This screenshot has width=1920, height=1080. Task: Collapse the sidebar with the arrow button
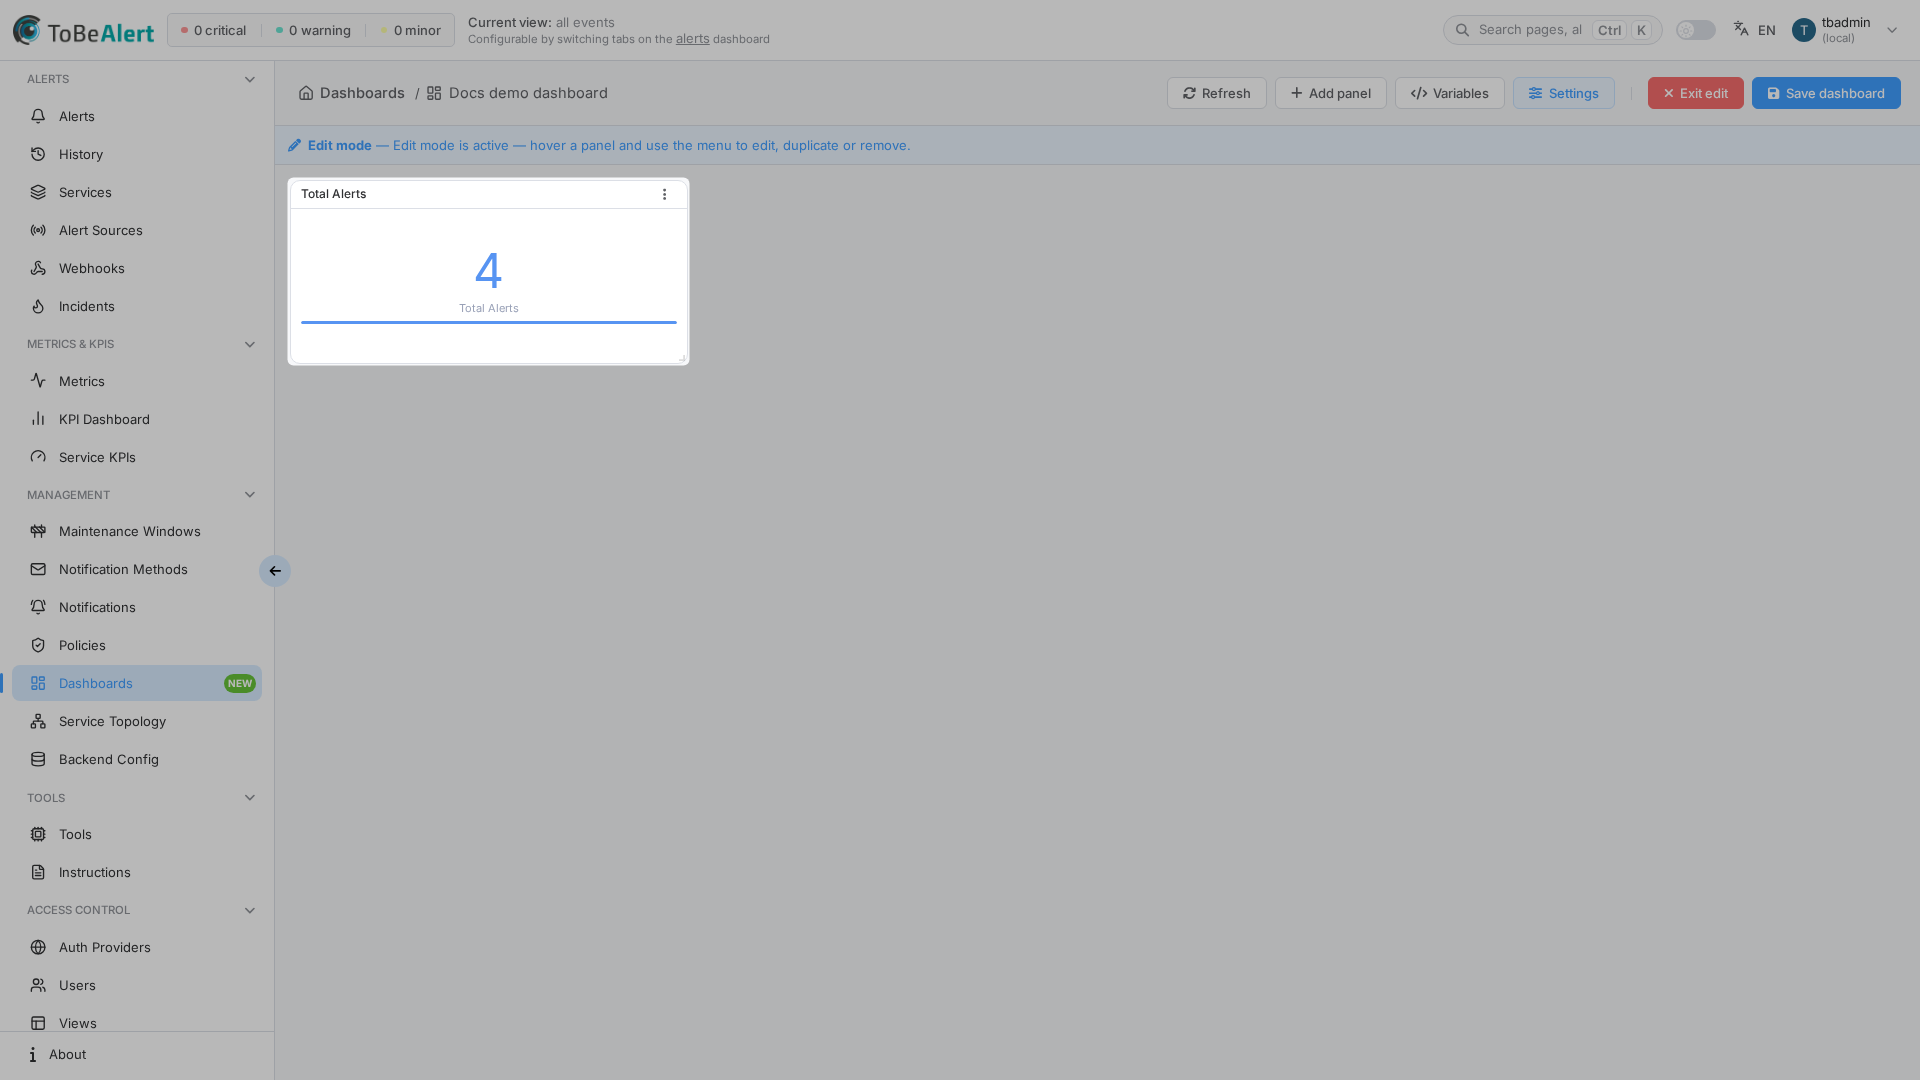point(275,571)
